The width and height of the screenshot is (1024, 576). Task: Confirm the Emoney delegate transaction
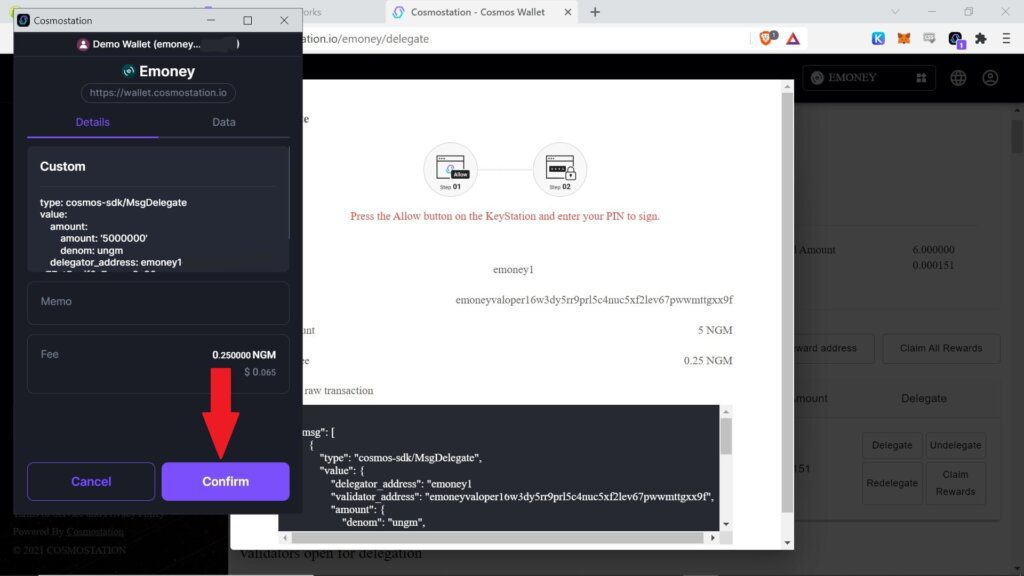(x=225, y=481)
